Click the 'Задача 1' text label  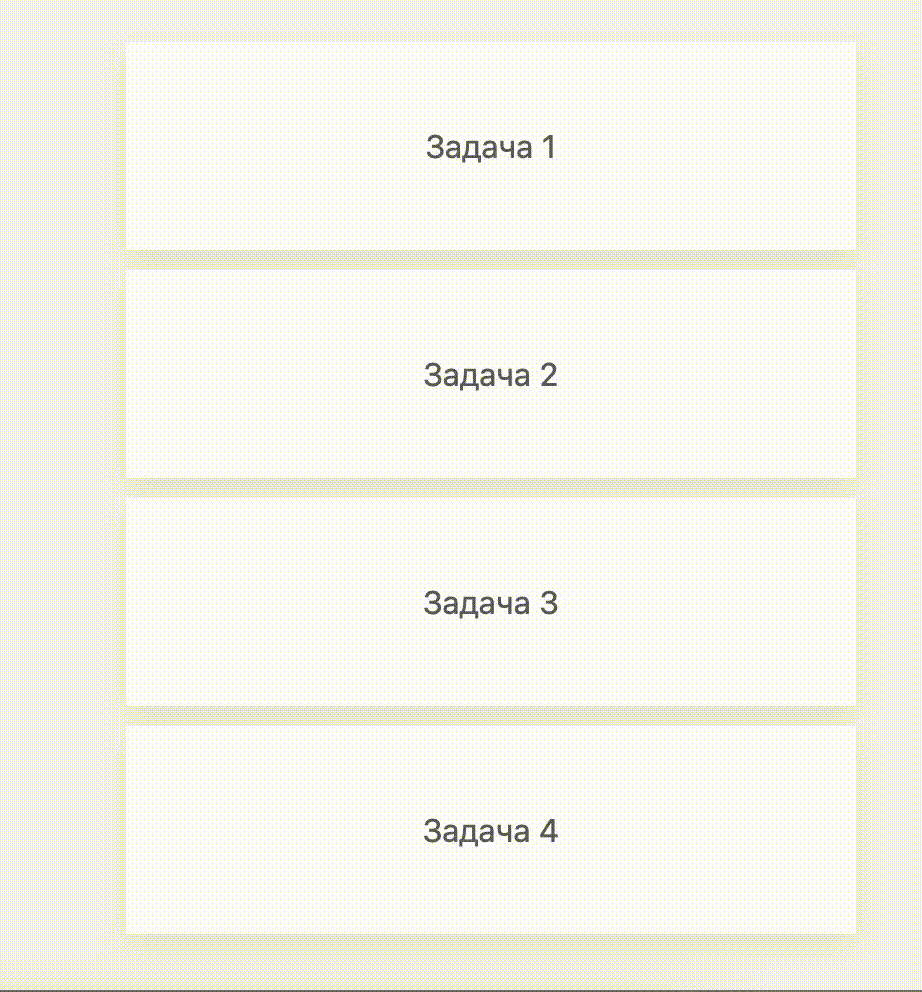[490, 147]
